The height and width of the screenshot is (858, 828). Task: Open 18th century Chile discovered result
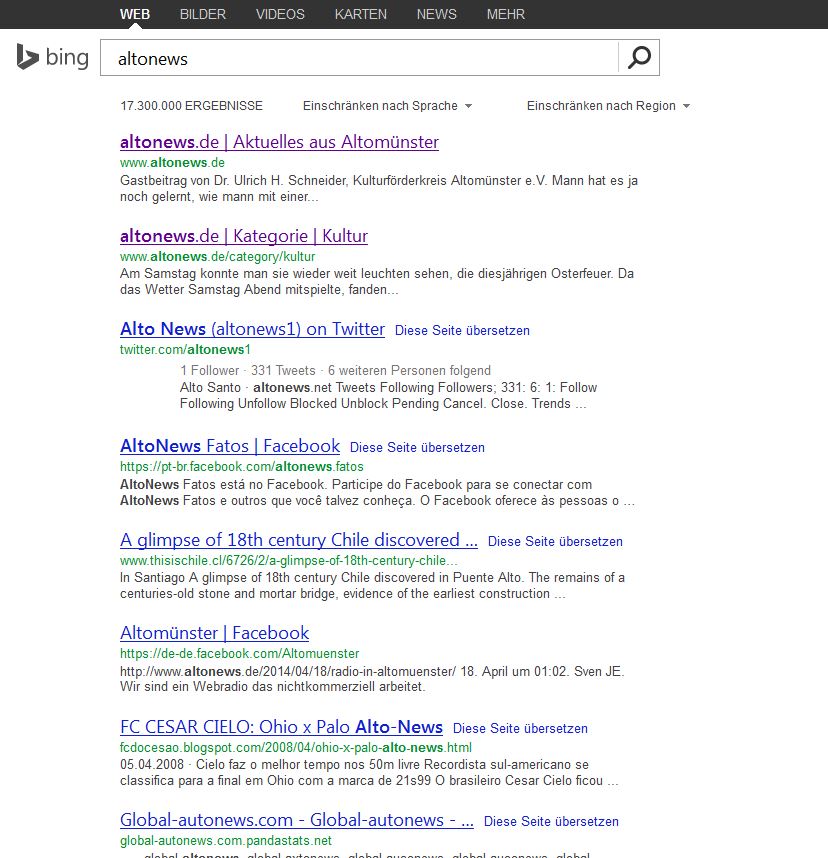click(x=299, y=540)
